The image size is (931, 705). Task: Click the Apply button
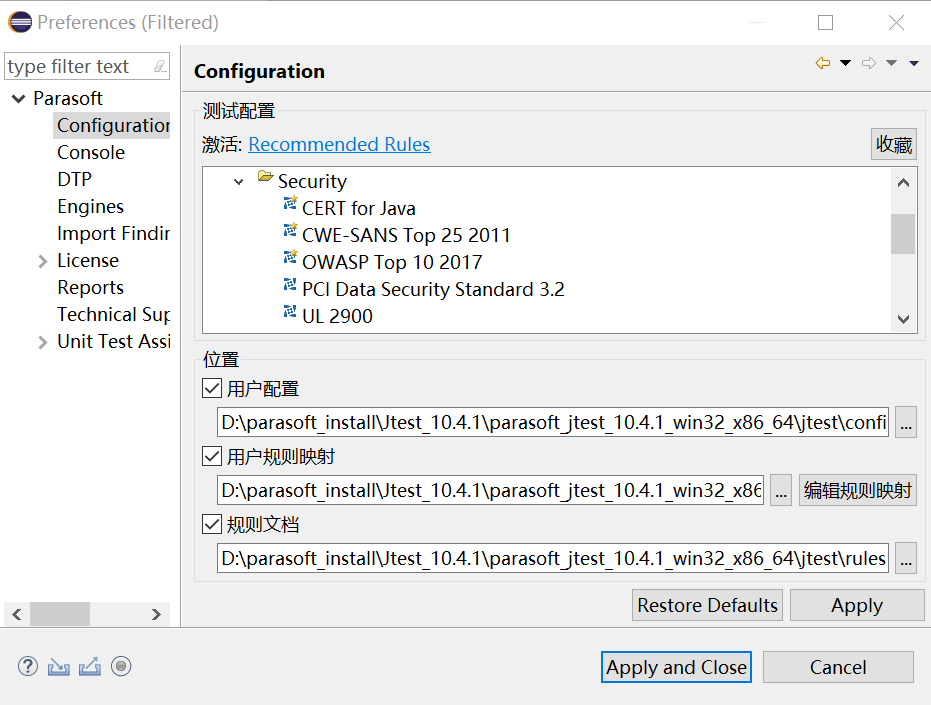tap(857, 605)
